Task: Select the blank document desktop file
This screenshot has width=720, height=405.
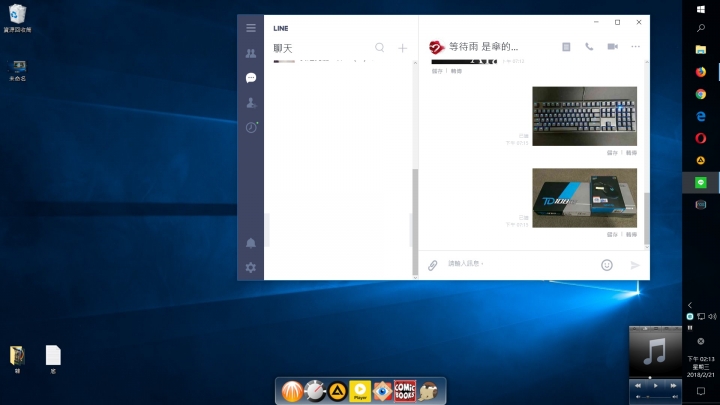Action: [x=53, y=359]
